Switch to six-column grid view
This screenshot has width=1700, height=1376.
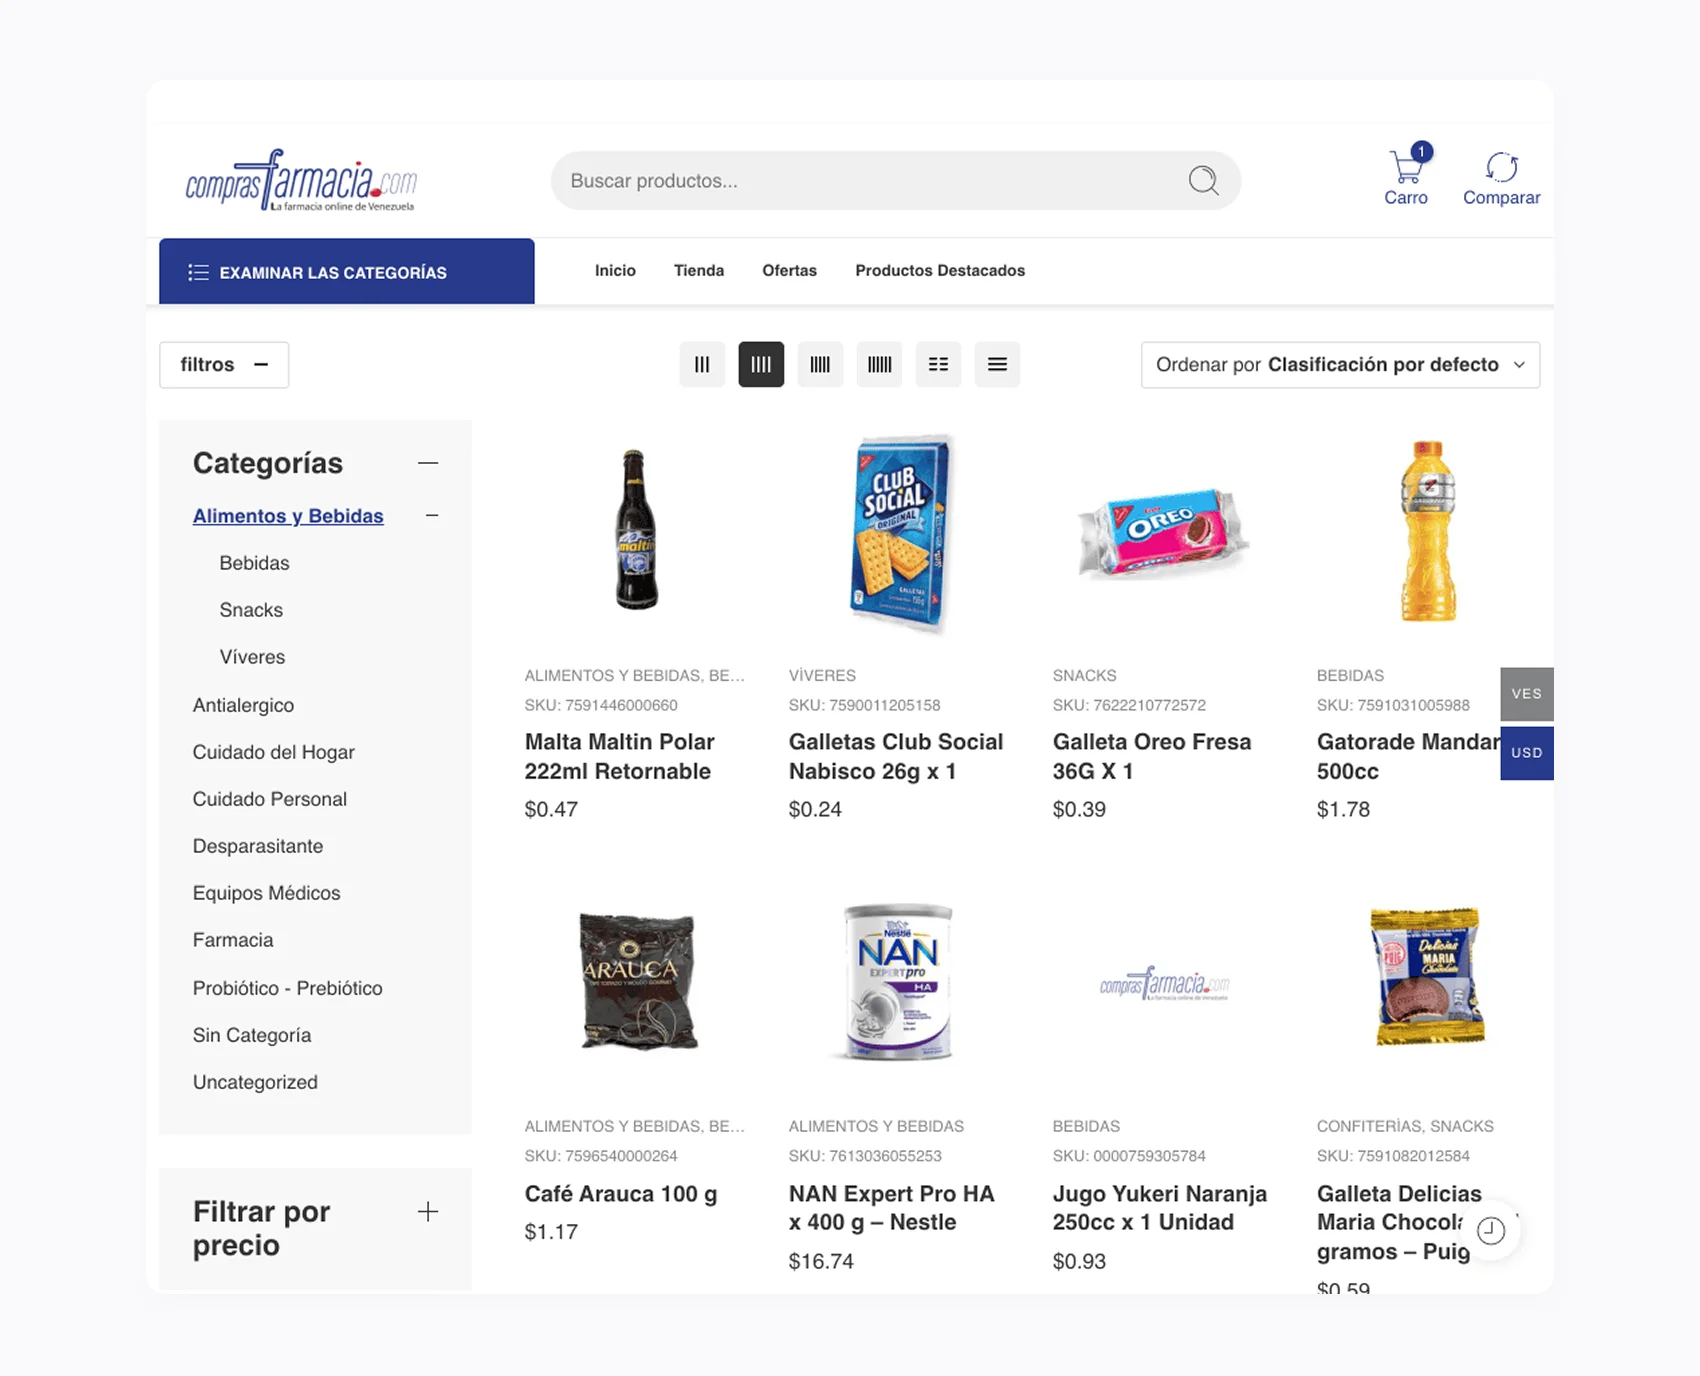tap(879, 364)
